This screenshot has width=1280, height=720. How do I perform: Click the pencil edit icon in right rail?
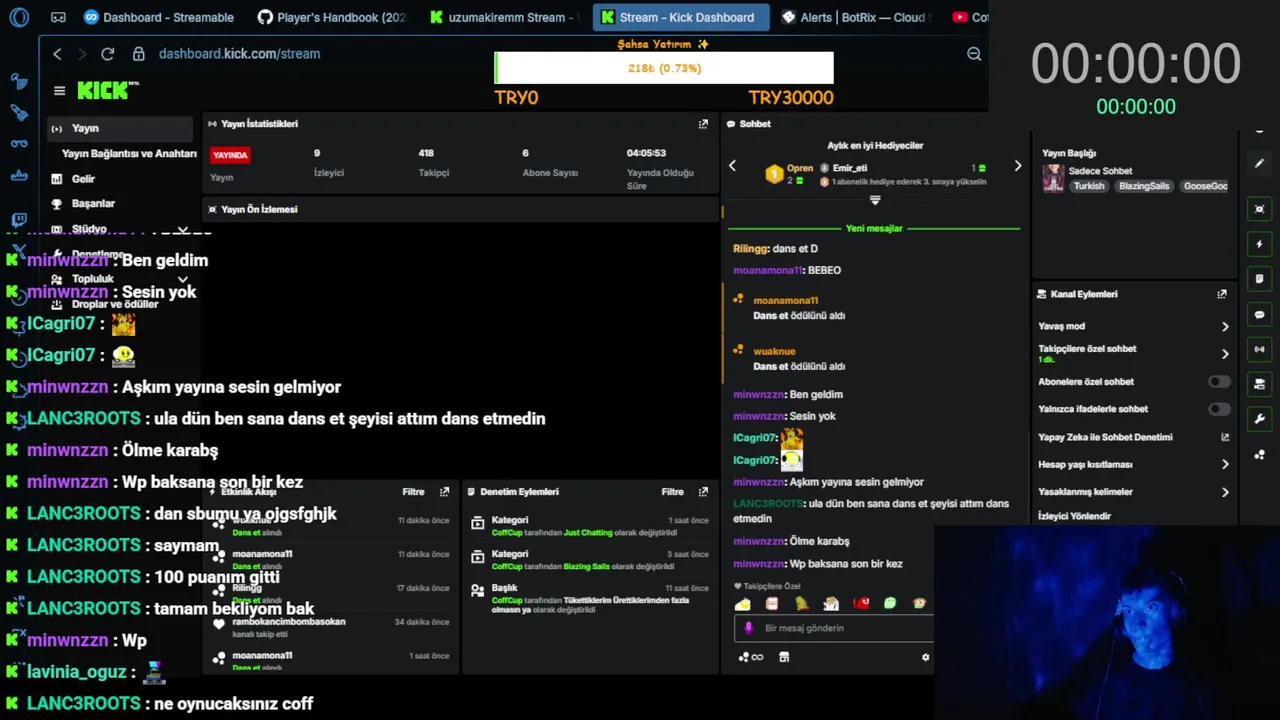[x=1260, y=163]
